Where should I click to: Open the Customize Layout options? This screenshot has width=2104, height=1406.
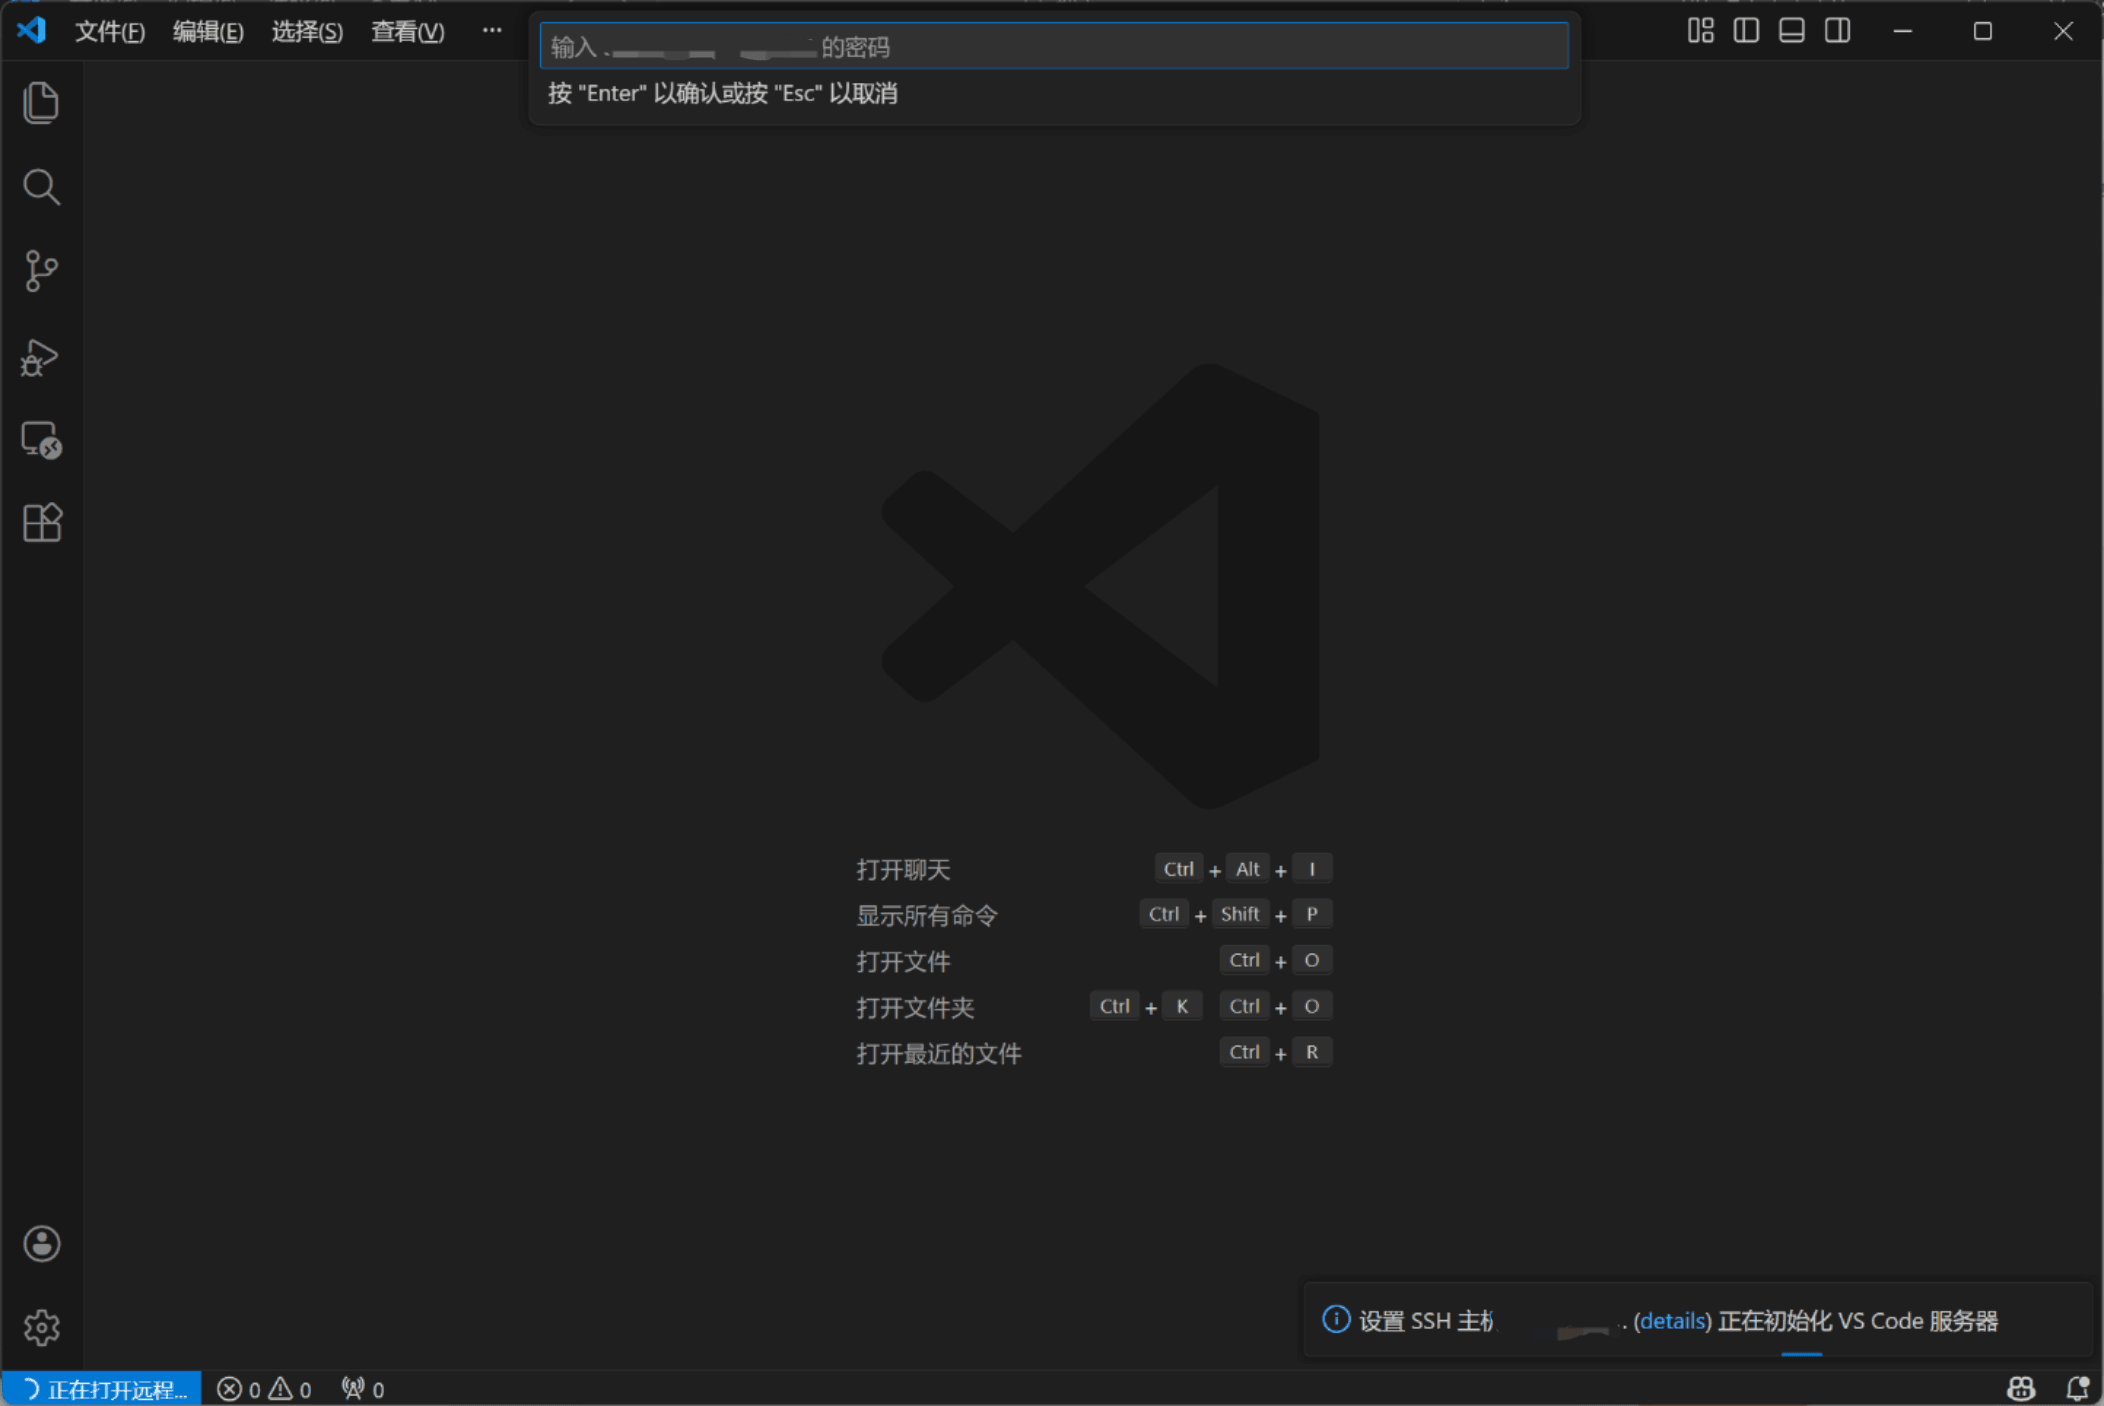tap(1700, 31)
